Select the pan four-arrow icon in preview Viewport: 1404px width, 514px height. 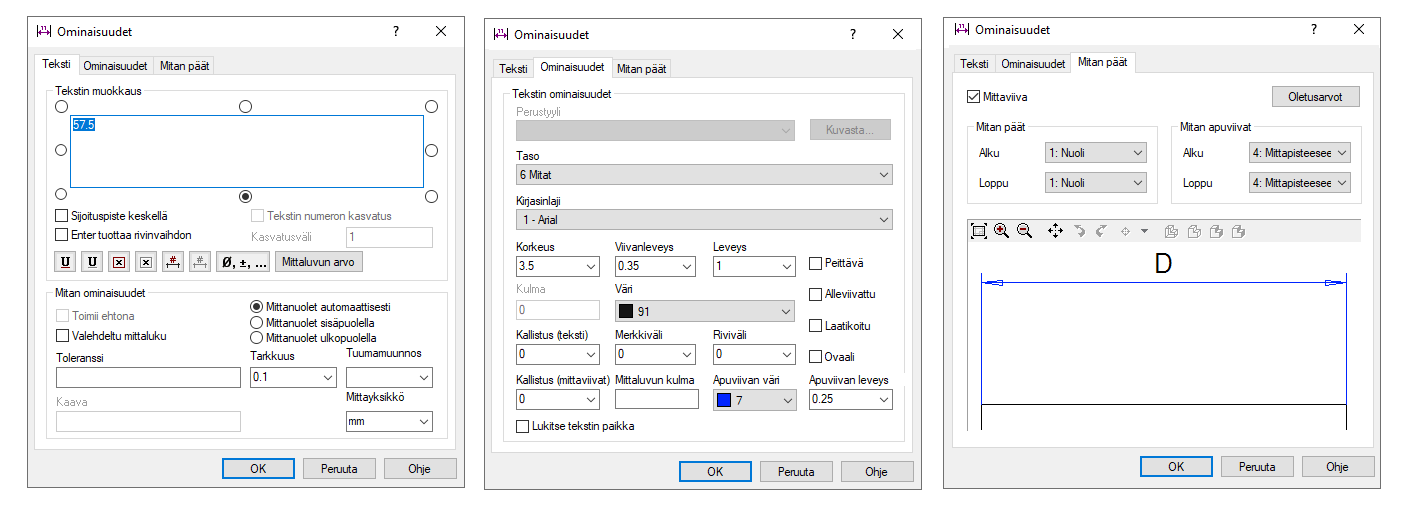pos(1055,231)
